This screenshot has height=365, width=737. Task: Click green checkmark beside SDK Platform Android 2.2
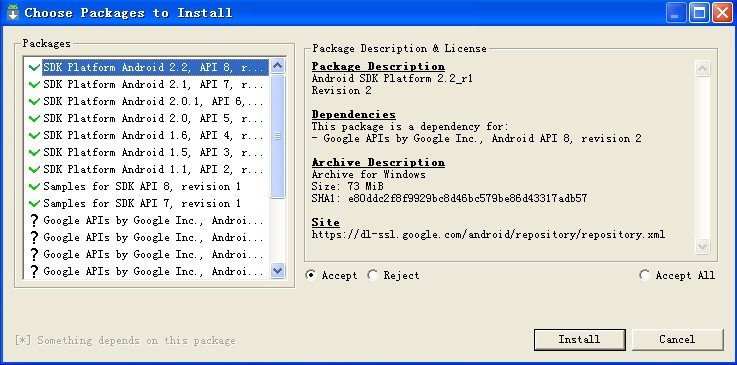click(34, 67)
